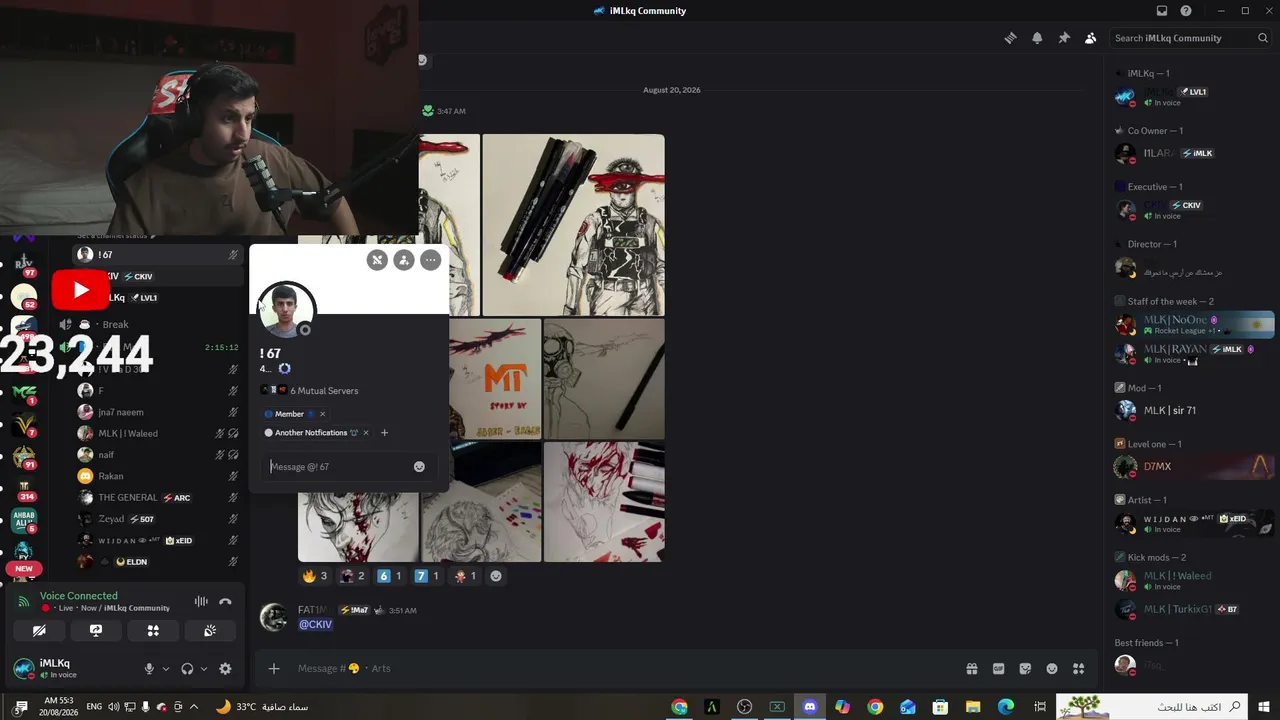Open the more options menu on the profile popout
The width and height of the screenshot is (1280, 720).
tap(431, 260)
